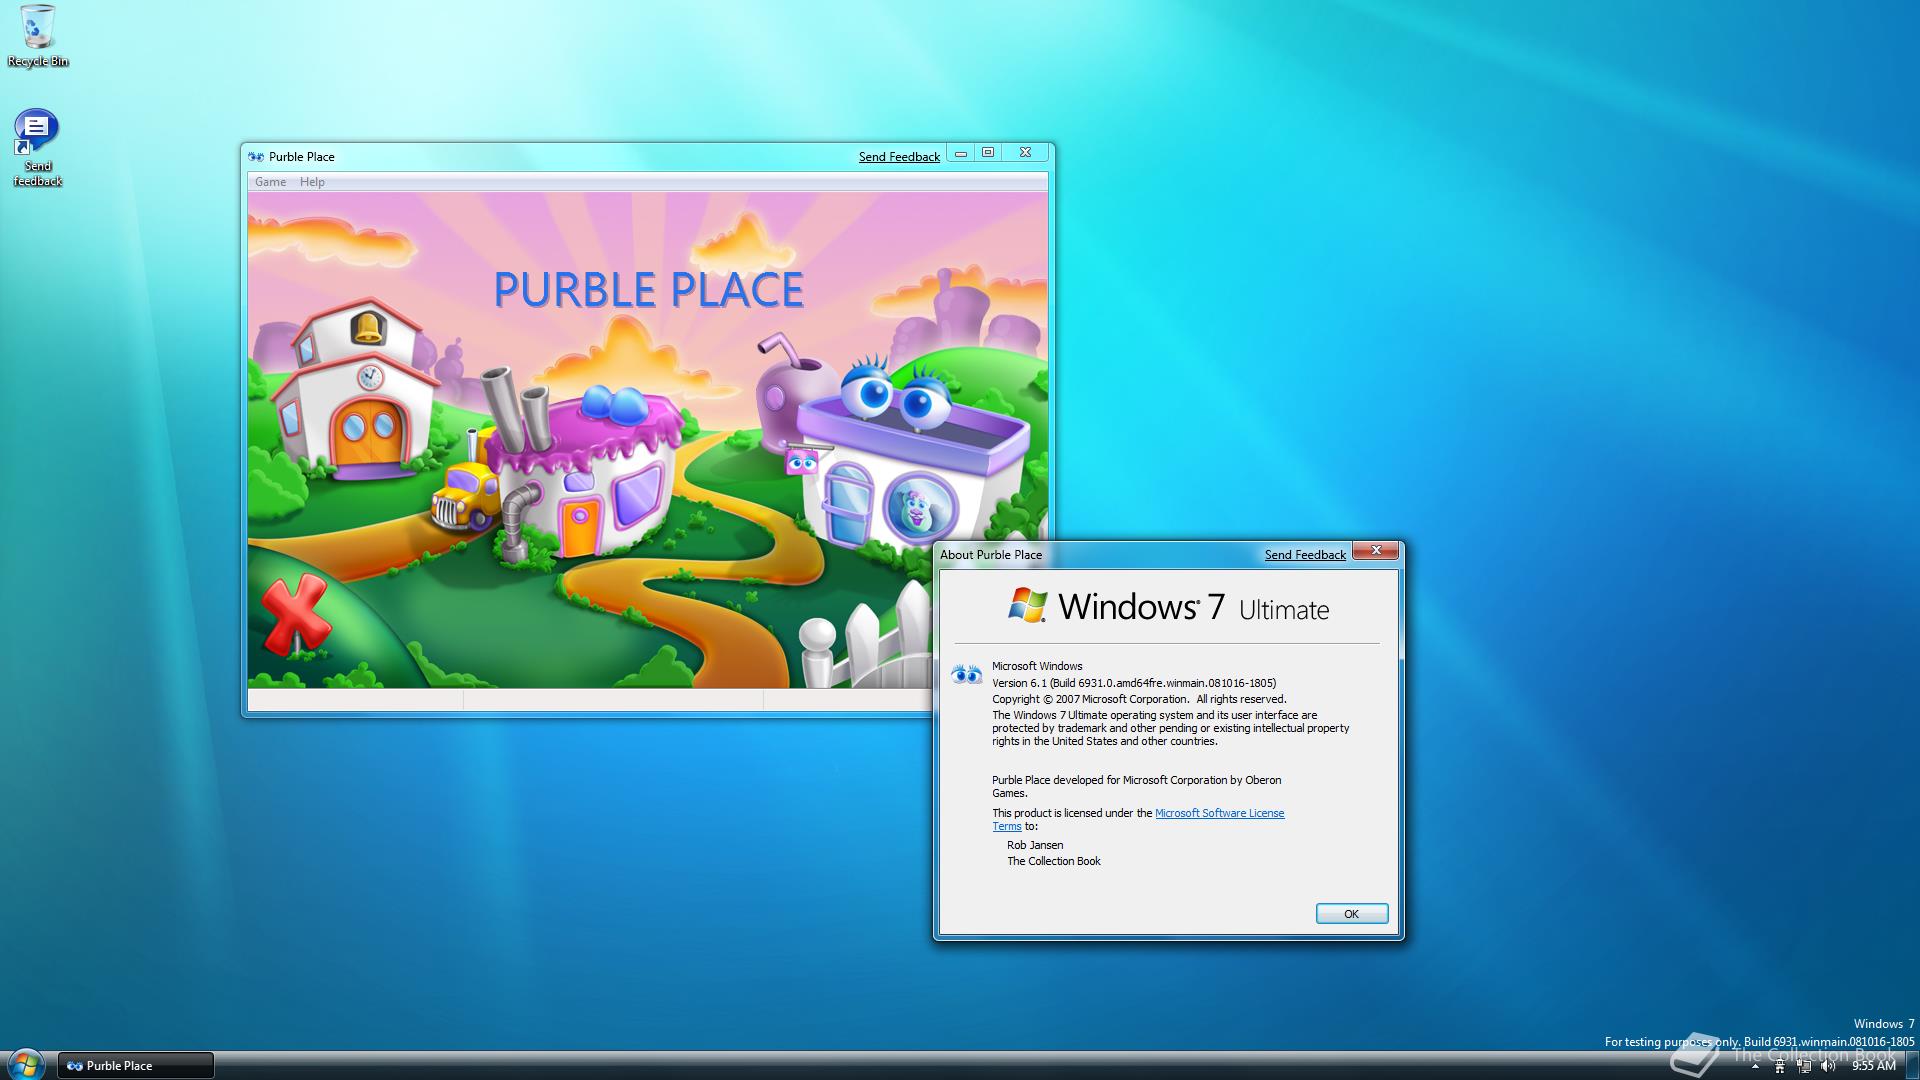Open the Start menu orb
The height and width of the screenshot is (1080, 1920).
[x=25, y=1065]
